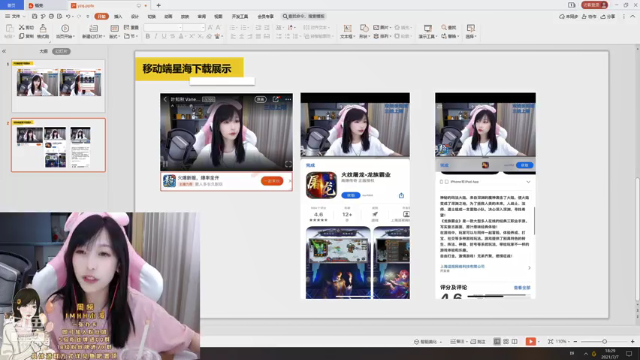Screen dimensions: 640x360
Task: Click the clear formatting eraser icon
Action: (x=209, y=36)
